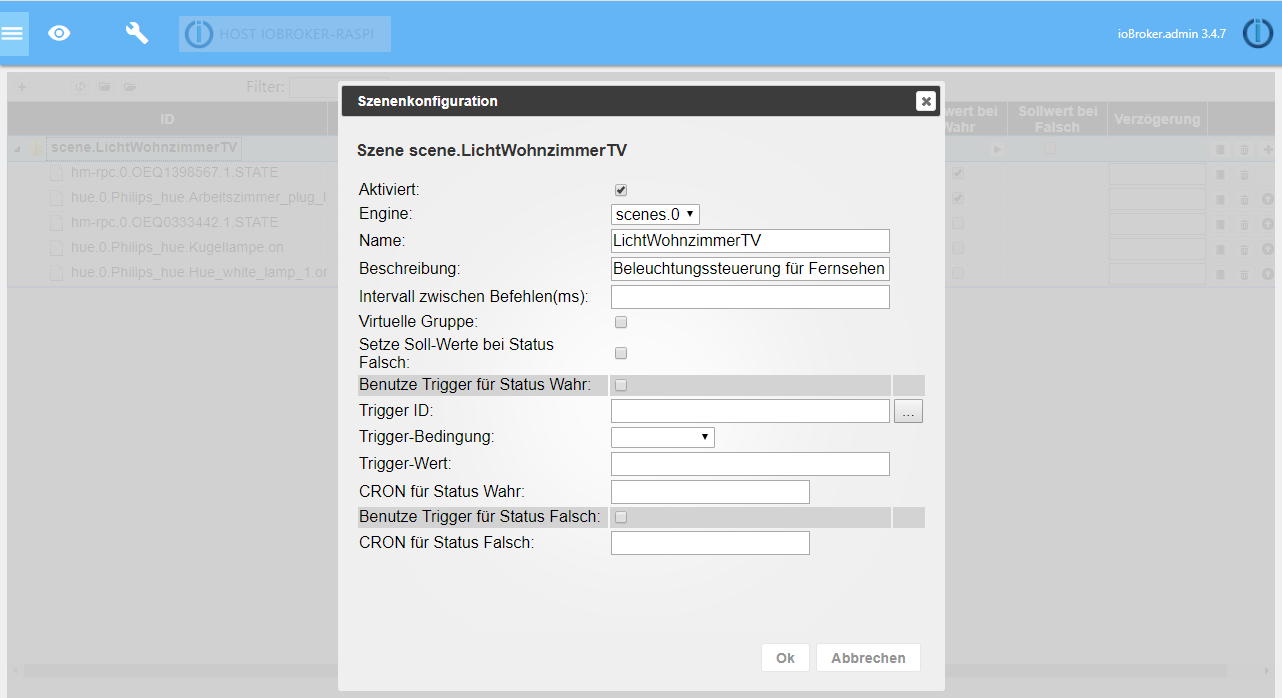
Task: Click the CRON für Status Wahr field
Action: [x=710, y=491]
